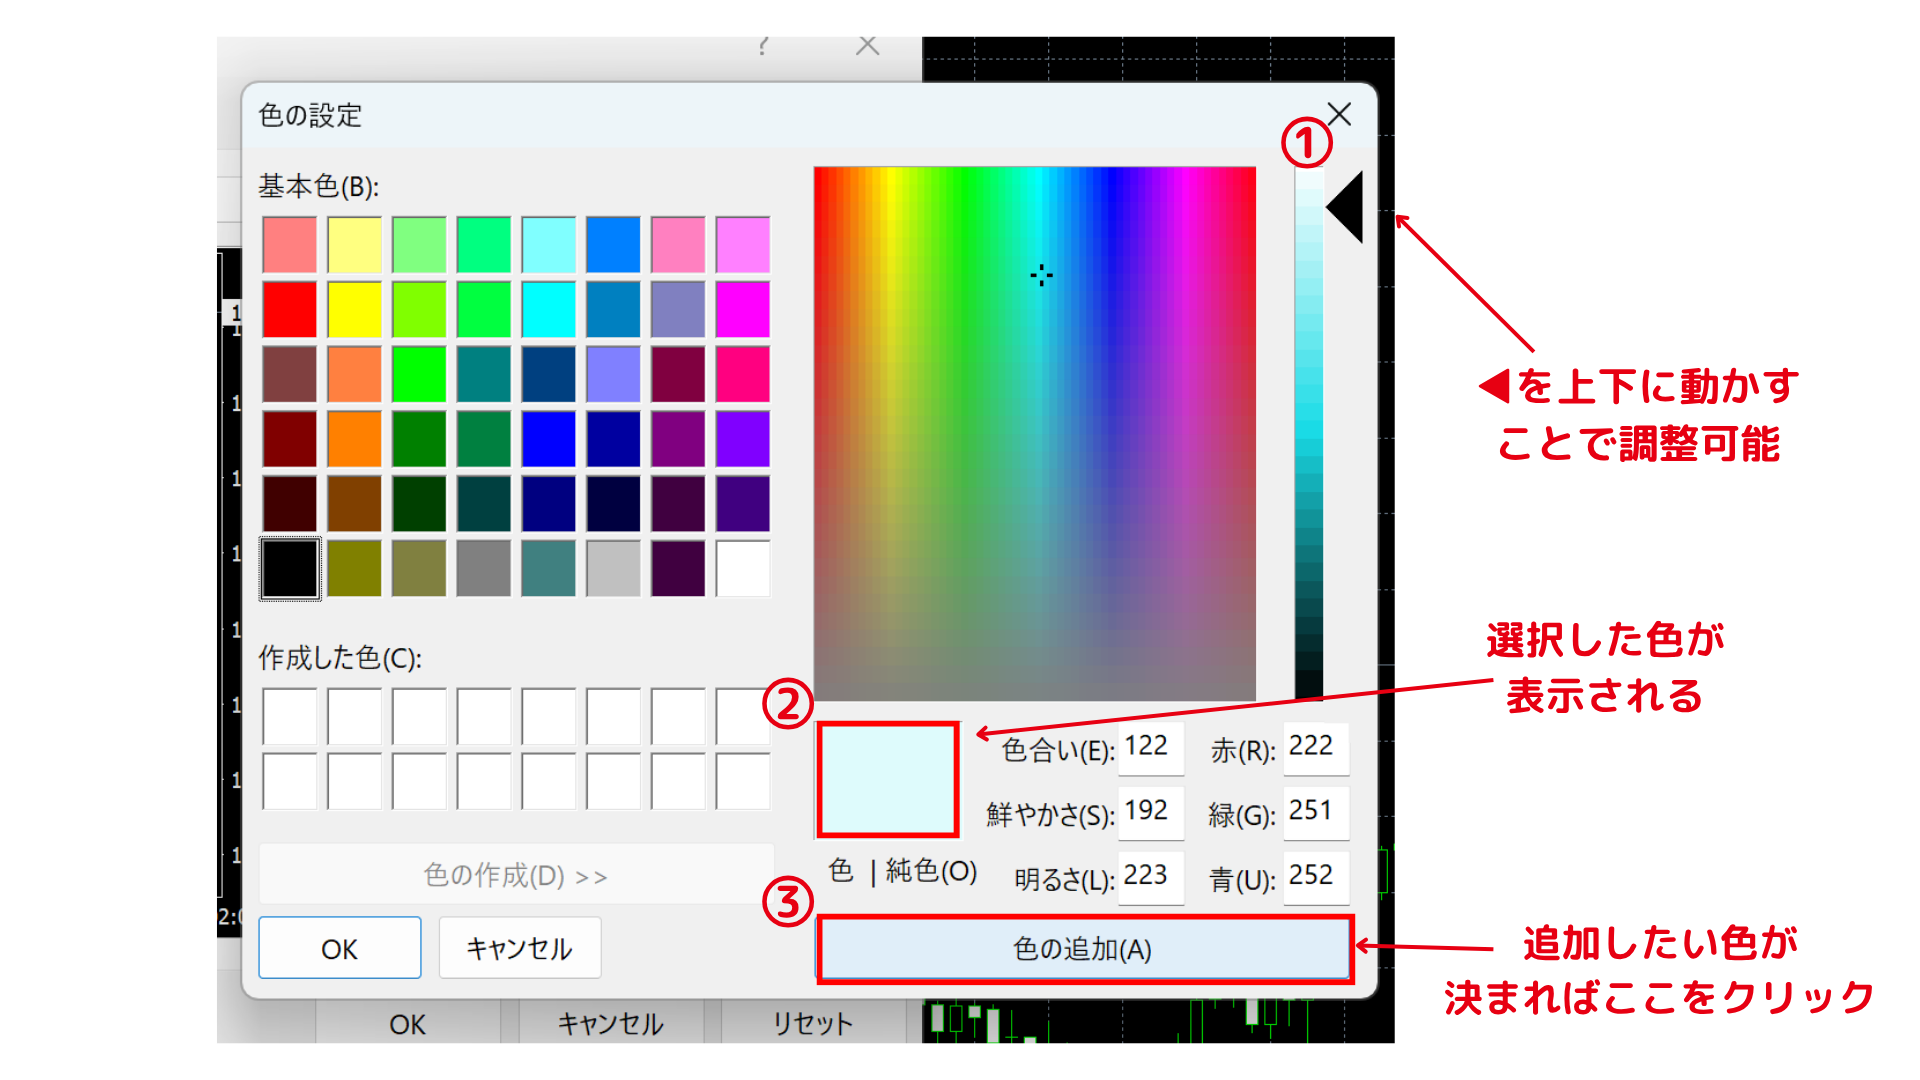Viewport: 1920px width, 1080px height.
Task: Select the cyan basic color swatch
Action: click(x=548, y=311)
